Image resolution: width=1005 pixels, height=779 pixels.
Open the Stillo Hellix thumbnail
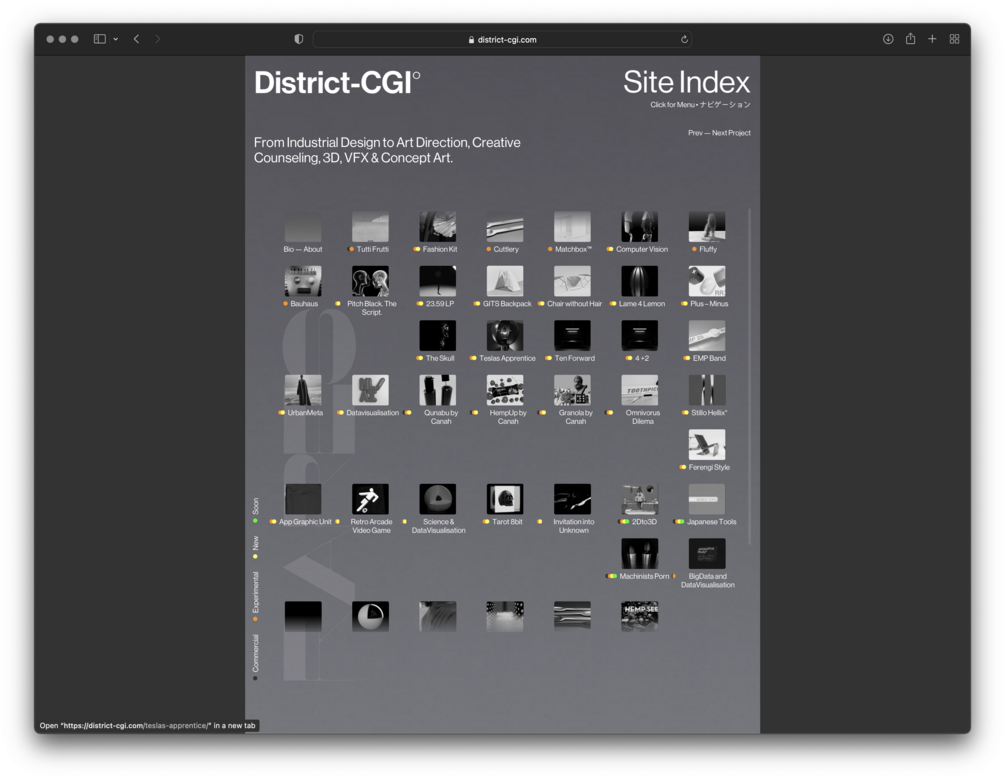tap(707, 390)
